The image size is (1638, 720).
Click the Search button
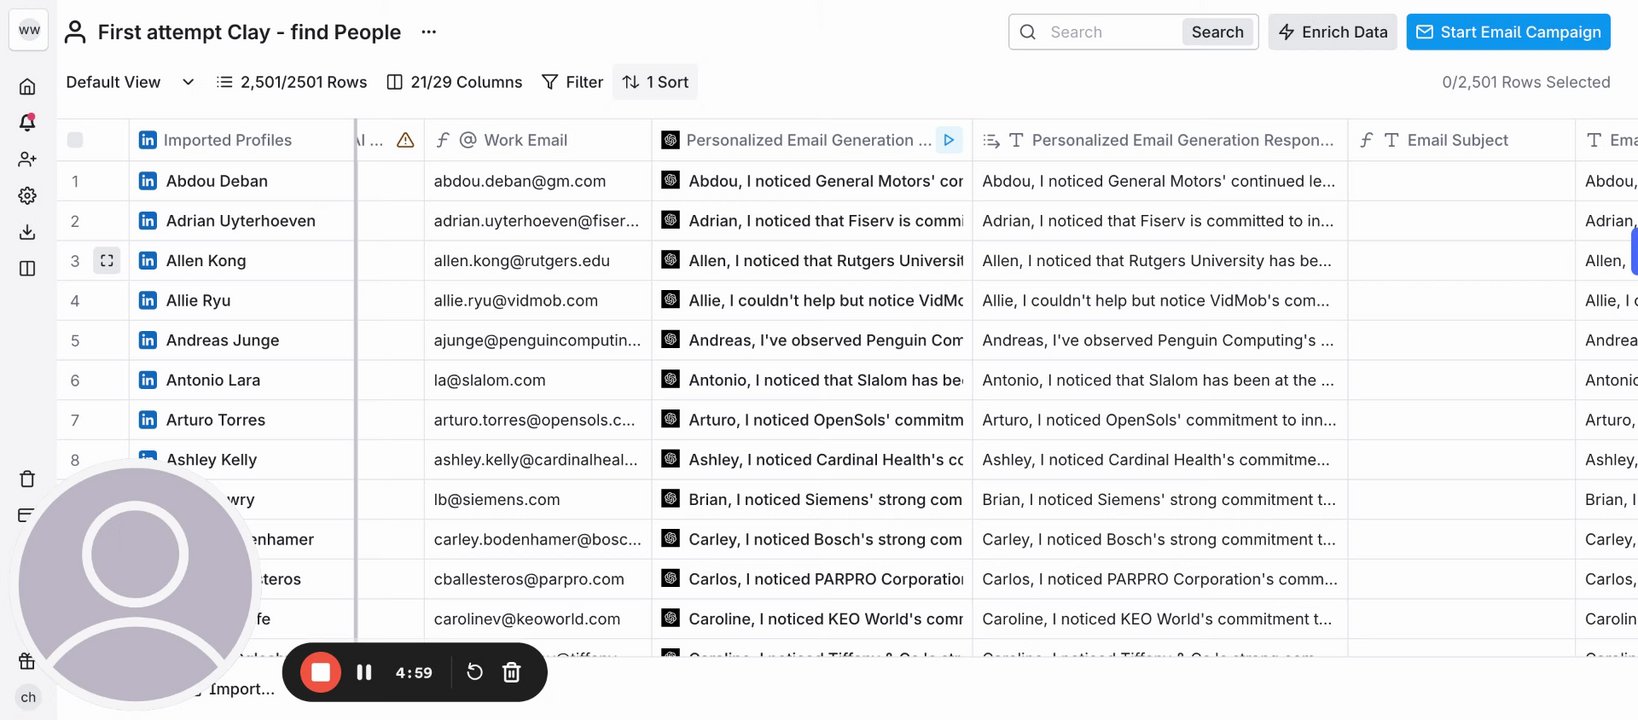coord(1217,32)
